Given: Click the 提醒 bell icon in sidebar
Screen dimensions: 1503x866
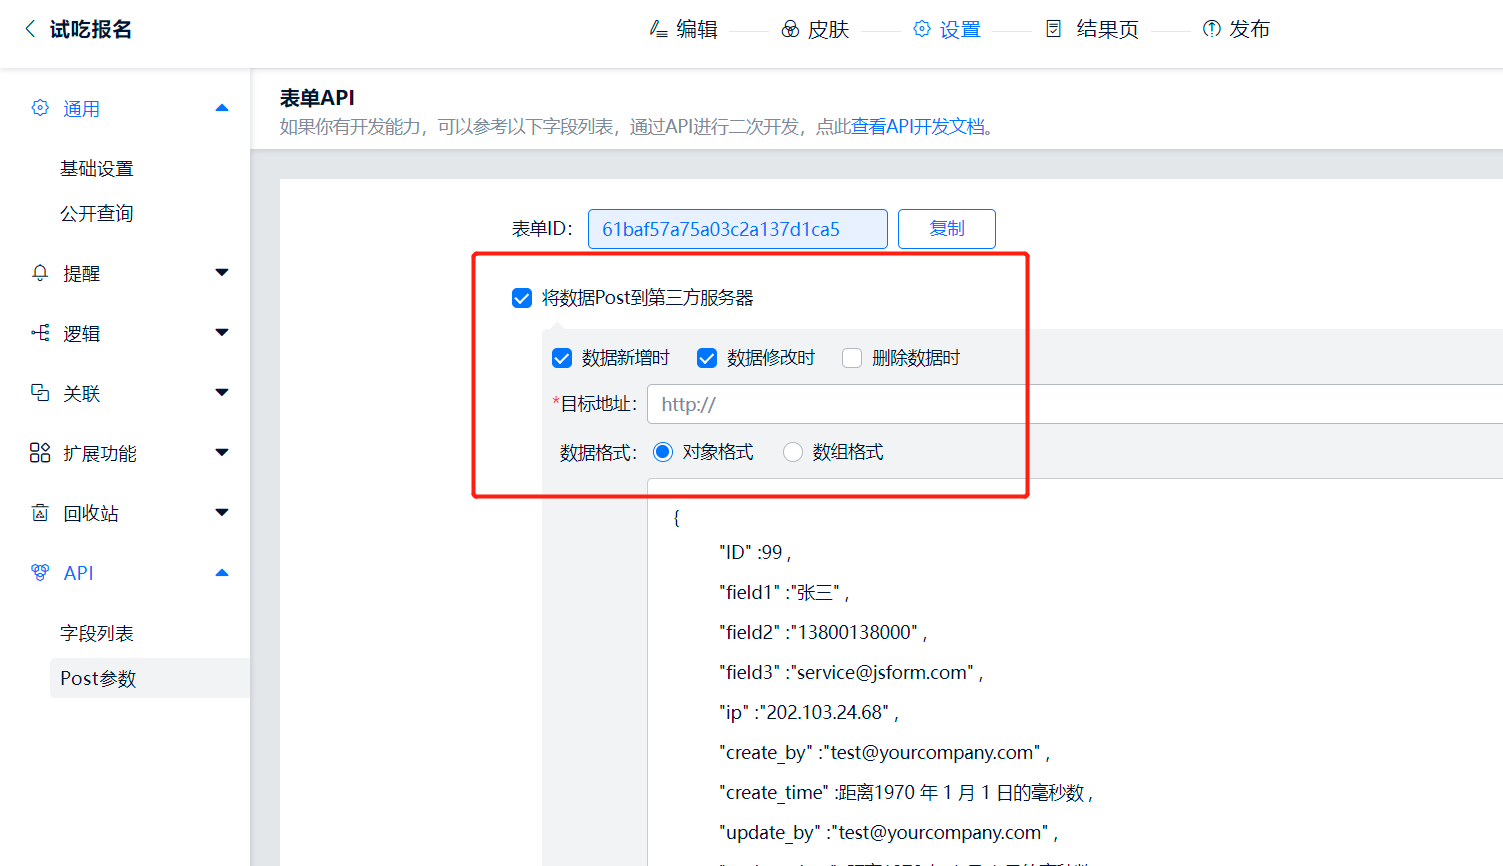Looking at the screenshot, I should 40,273.
